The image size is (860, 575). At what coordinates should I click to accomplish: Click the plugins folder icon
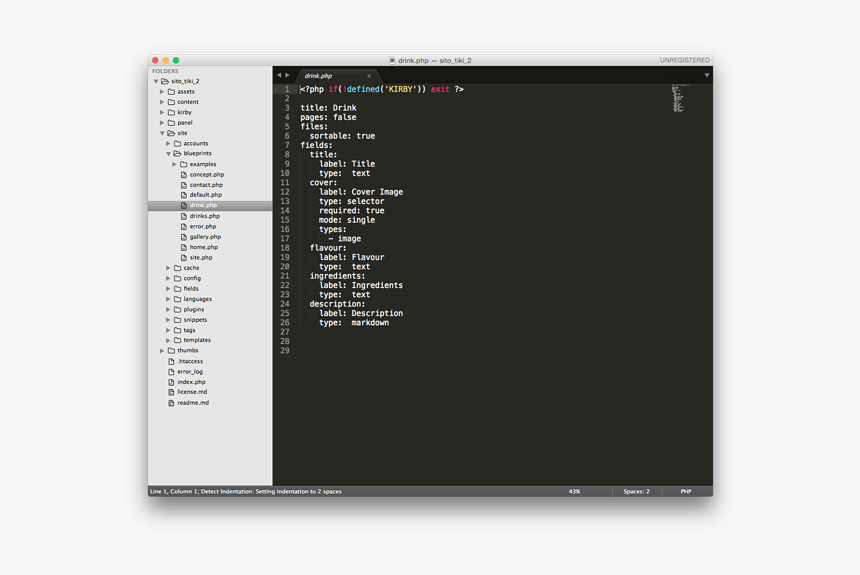(x=177, y=309)
